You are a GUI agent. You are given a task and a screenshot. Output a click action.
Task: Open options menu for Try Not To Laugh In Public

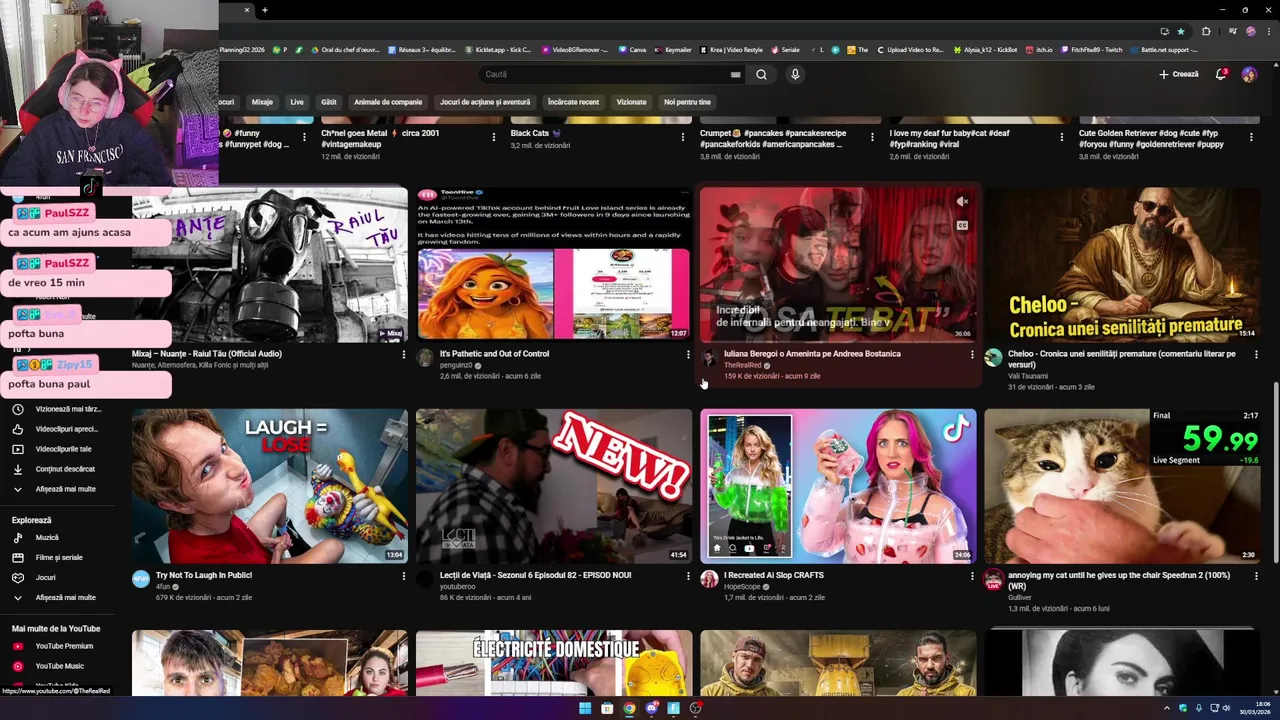point(404,576)
